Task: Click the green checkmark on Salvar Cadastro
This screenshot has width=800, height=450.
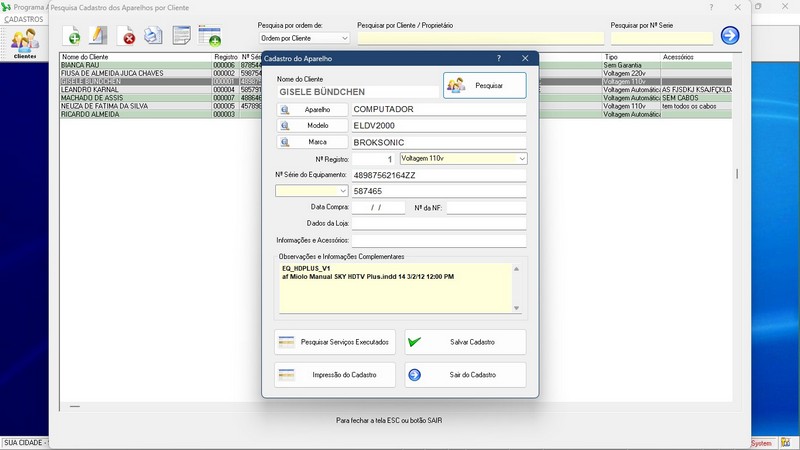Action: pyautogui.click(x=415, y=342)
